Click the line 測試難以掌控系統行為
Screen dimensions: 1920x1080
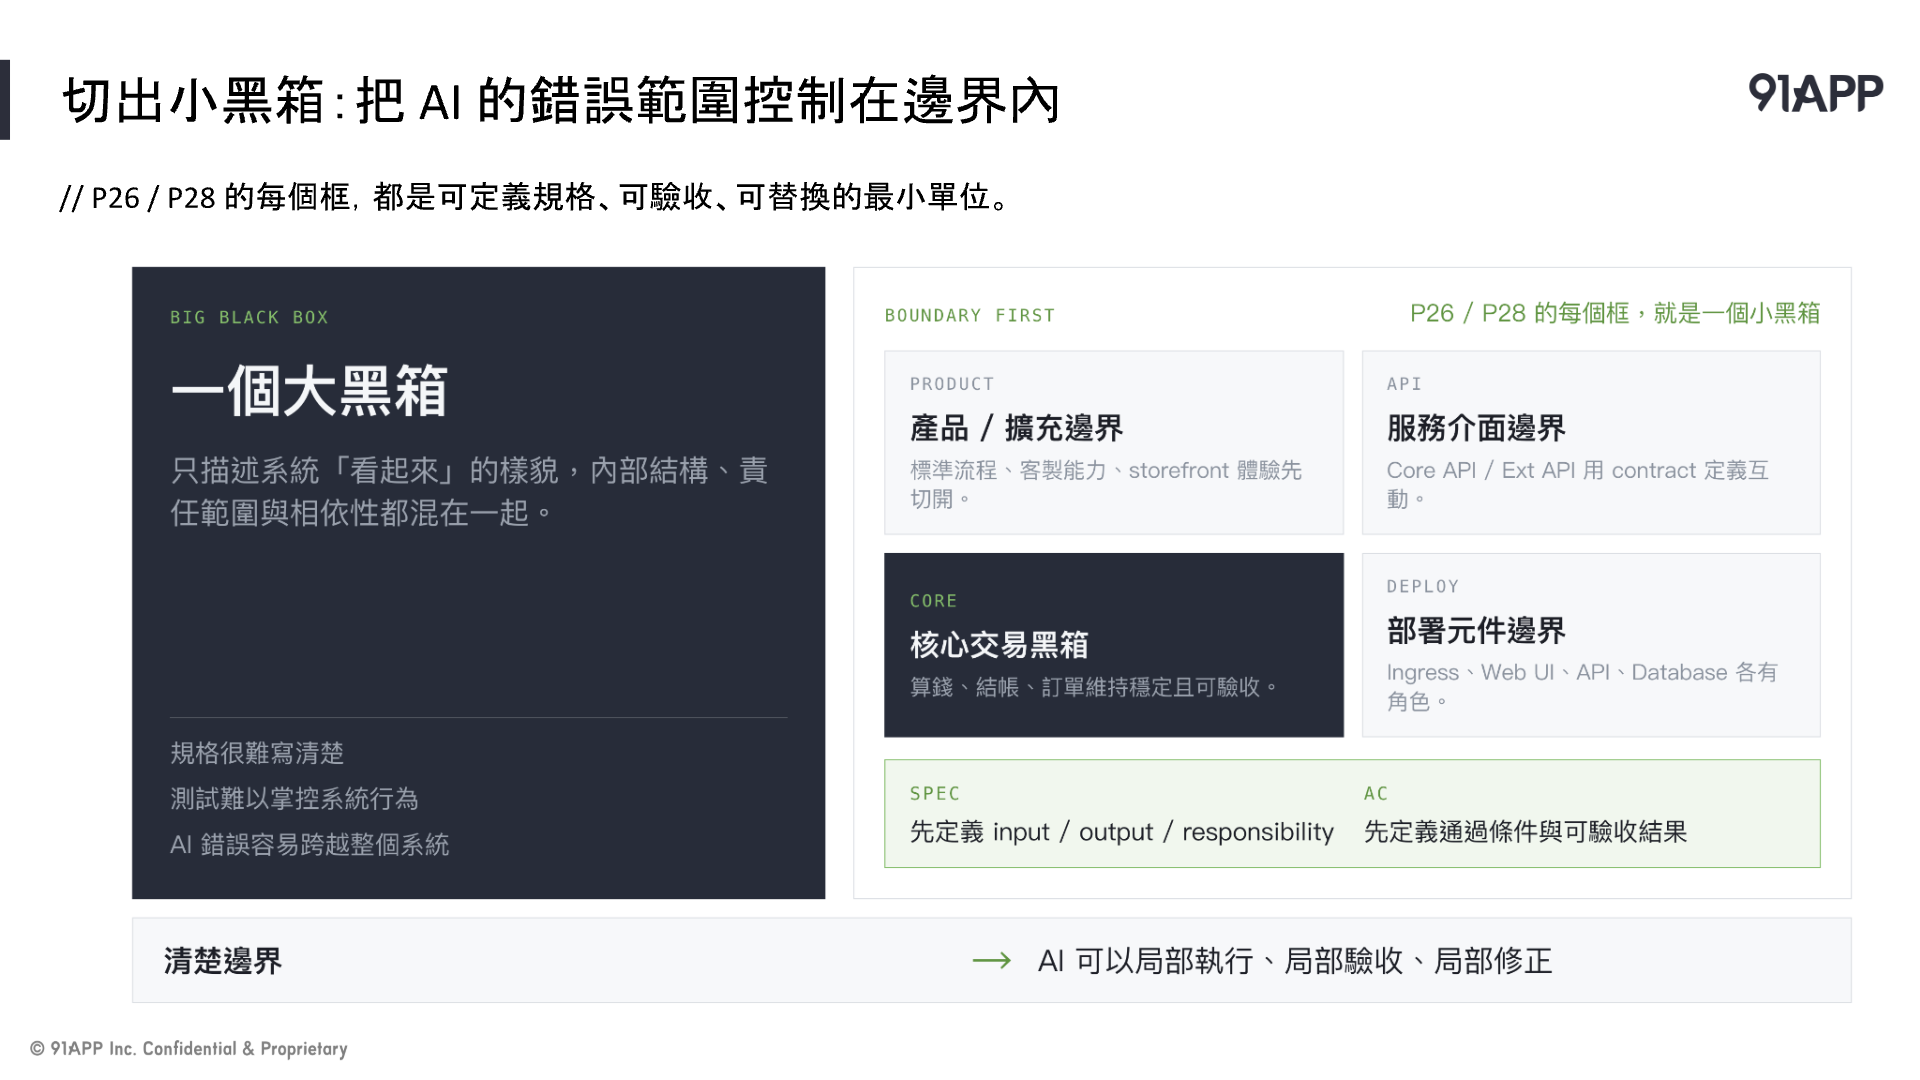(x=294, y=799)
